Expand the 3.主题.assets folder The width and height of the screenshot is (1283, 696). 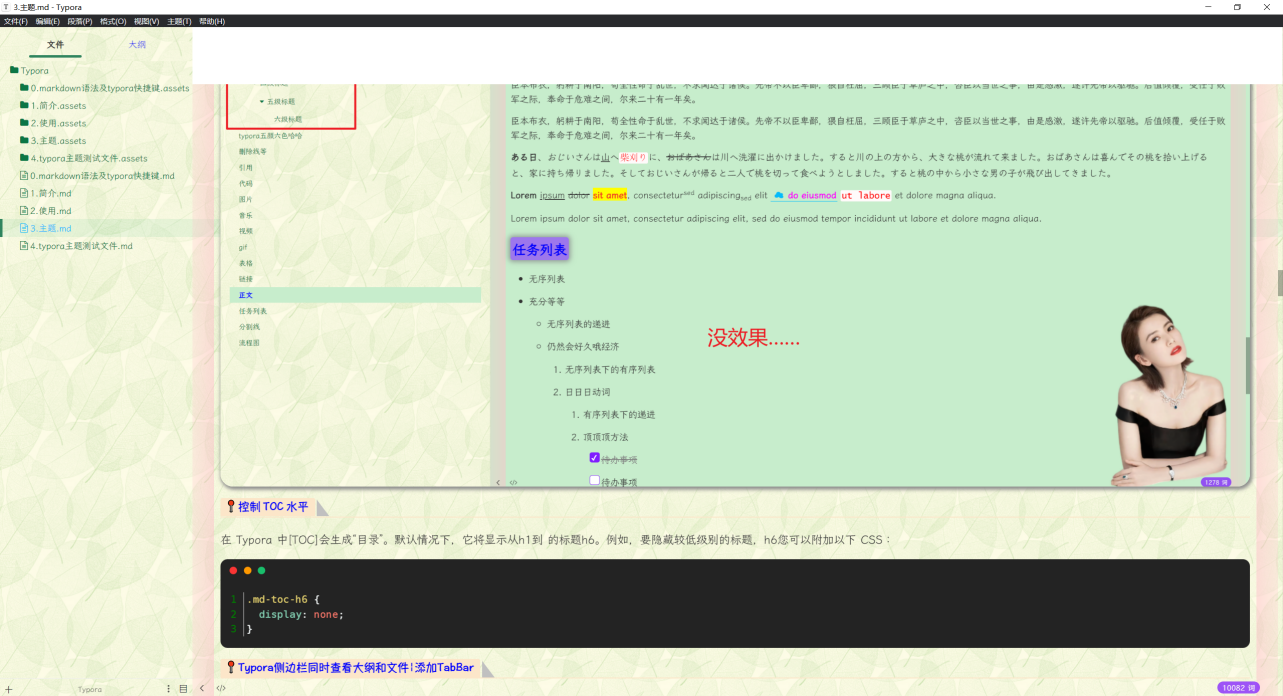(x=52, y=141)
